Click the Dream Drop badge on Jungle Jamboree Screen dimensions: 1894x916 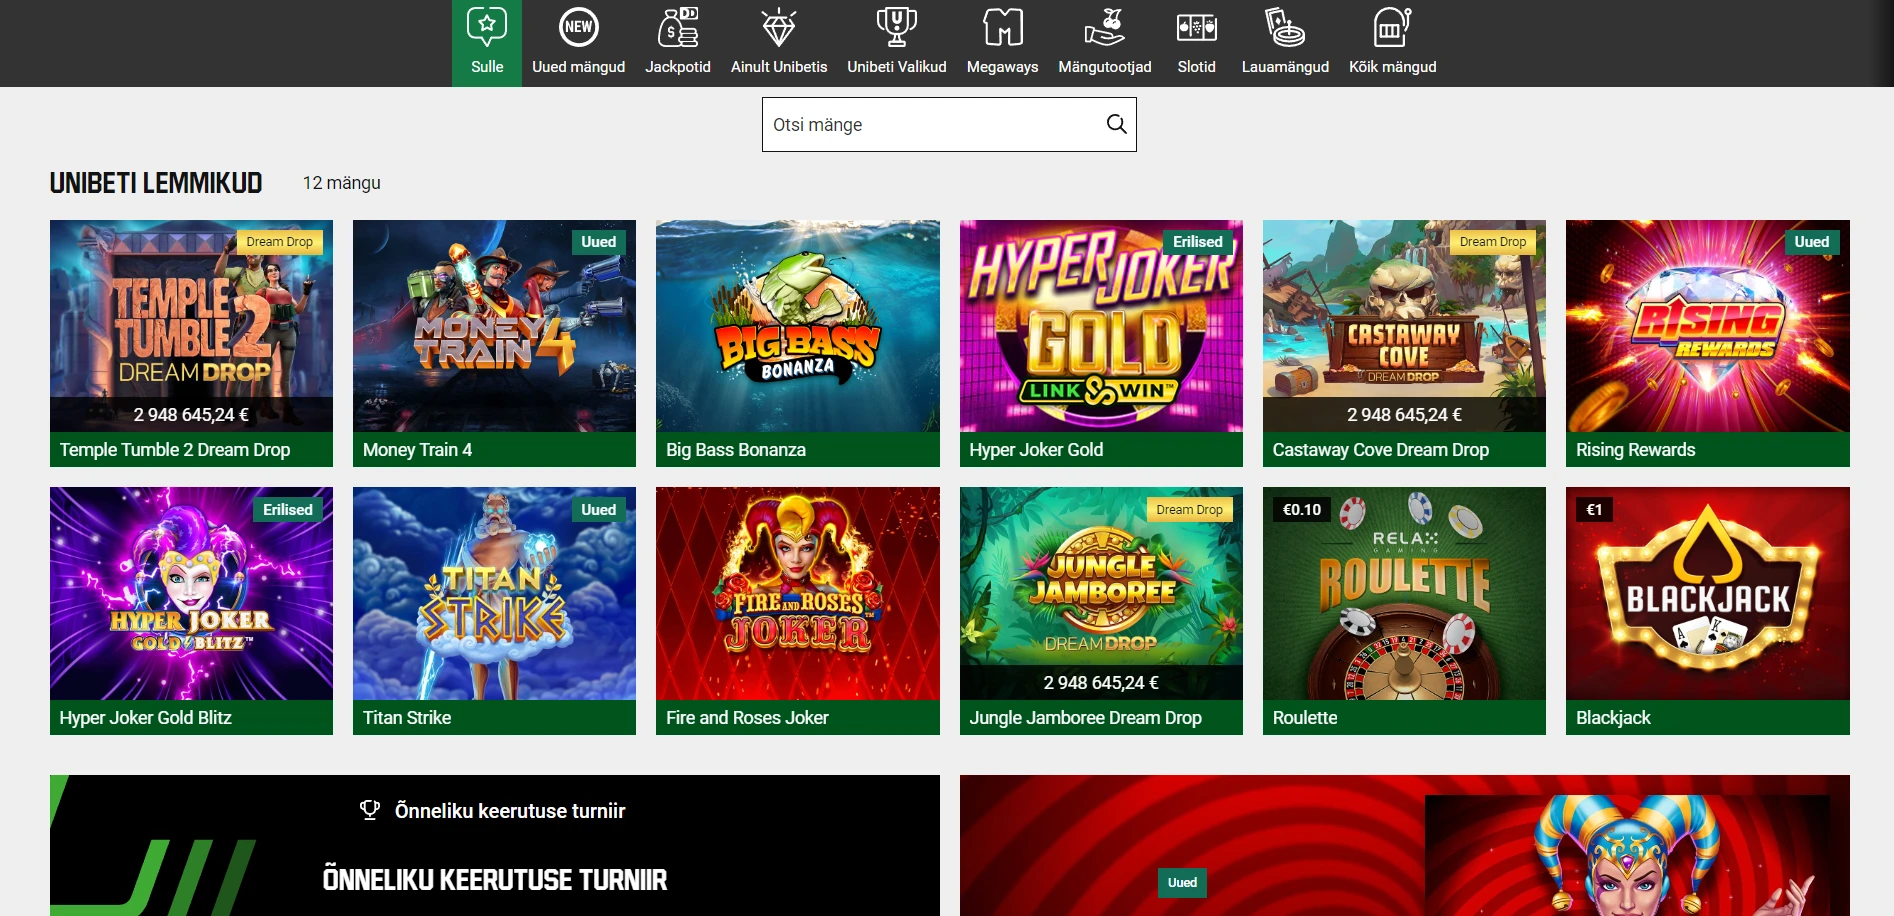[1190, 510]
